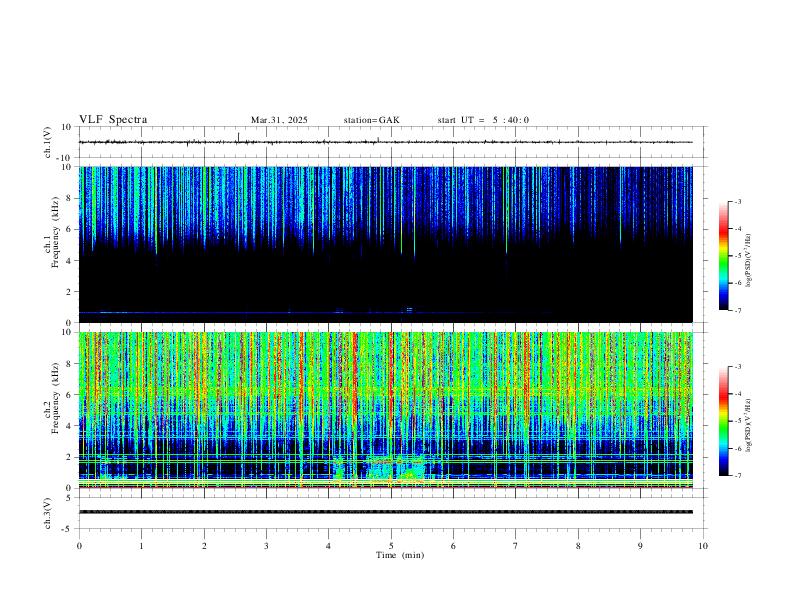Screen dimensions: 792x612
Task: Click the "station=GAK" label
Action: (x=371, y=120)
